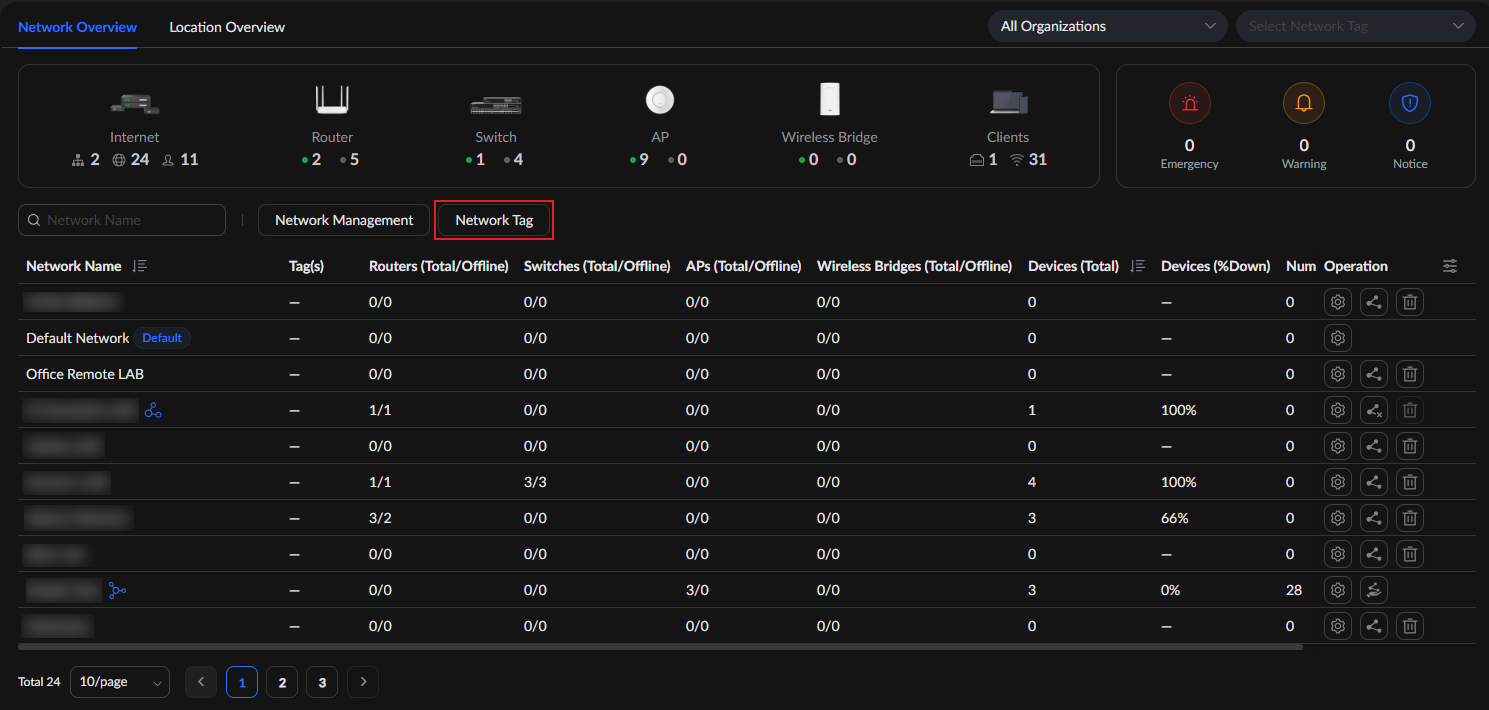Open column display settings icon
This screenshot has height=710, width=1489.
[x=1450, y=266]
